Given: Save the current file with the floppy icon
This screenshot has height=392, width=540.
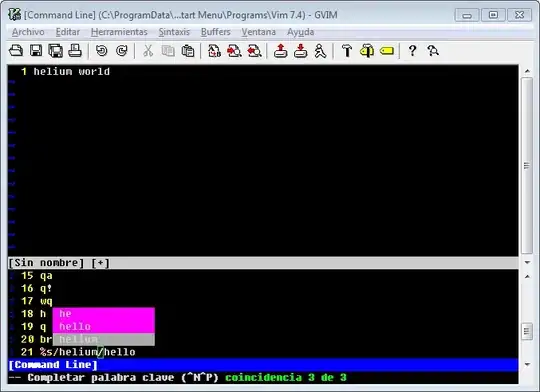Looking at the screenshot, I should point(36,51).
